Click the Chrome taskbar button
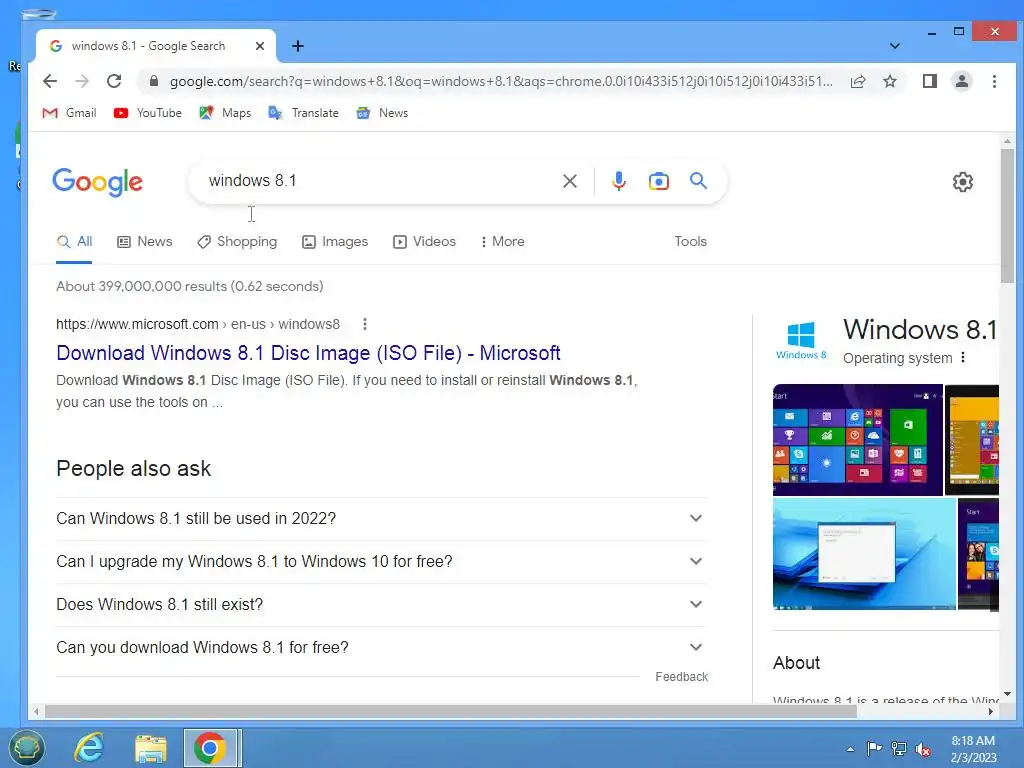1024x768 pixels. point(212,748)
